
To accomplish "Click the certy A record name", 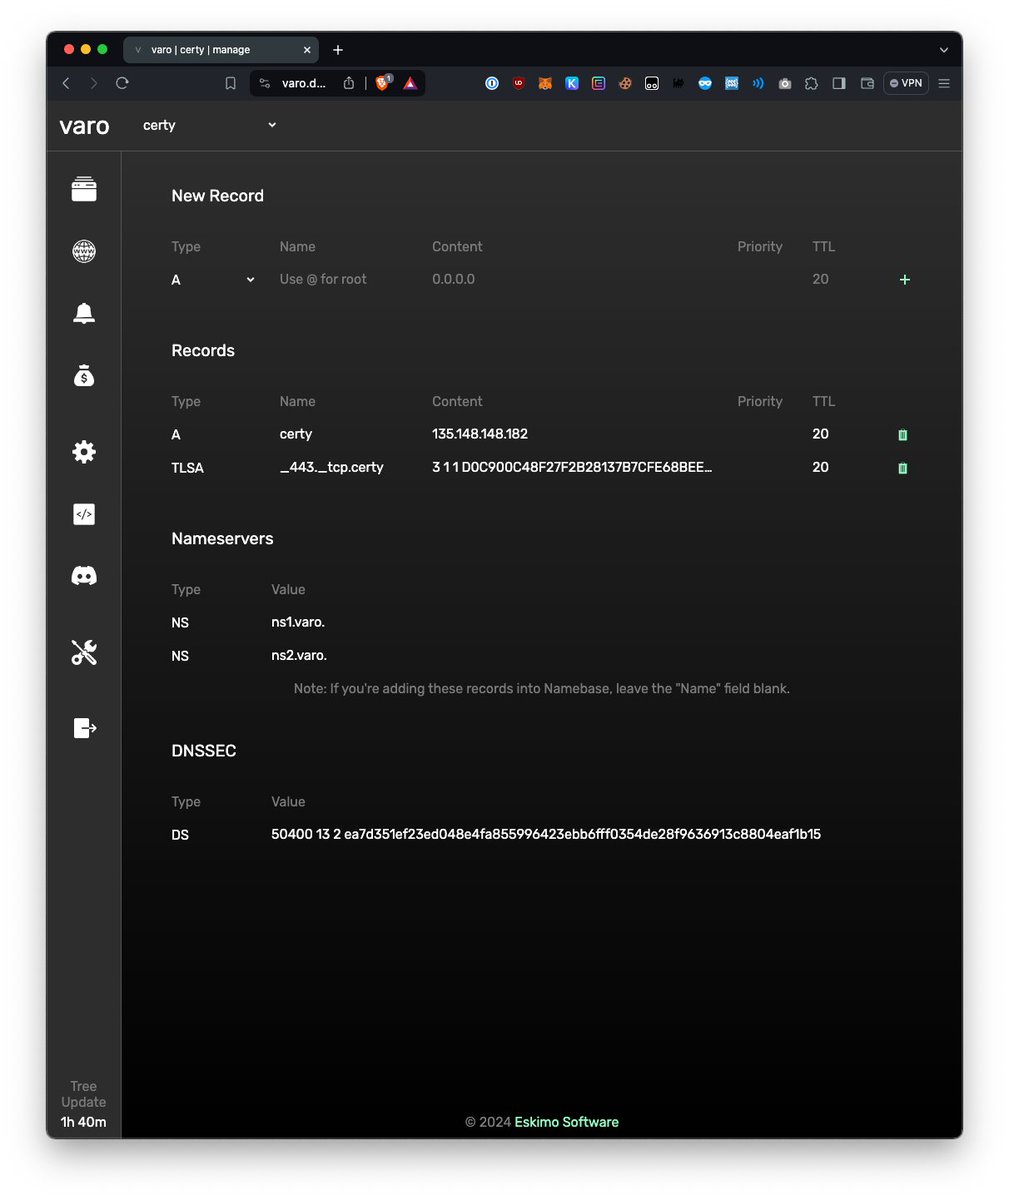I will pyautogui.click(x=296, y=435).
